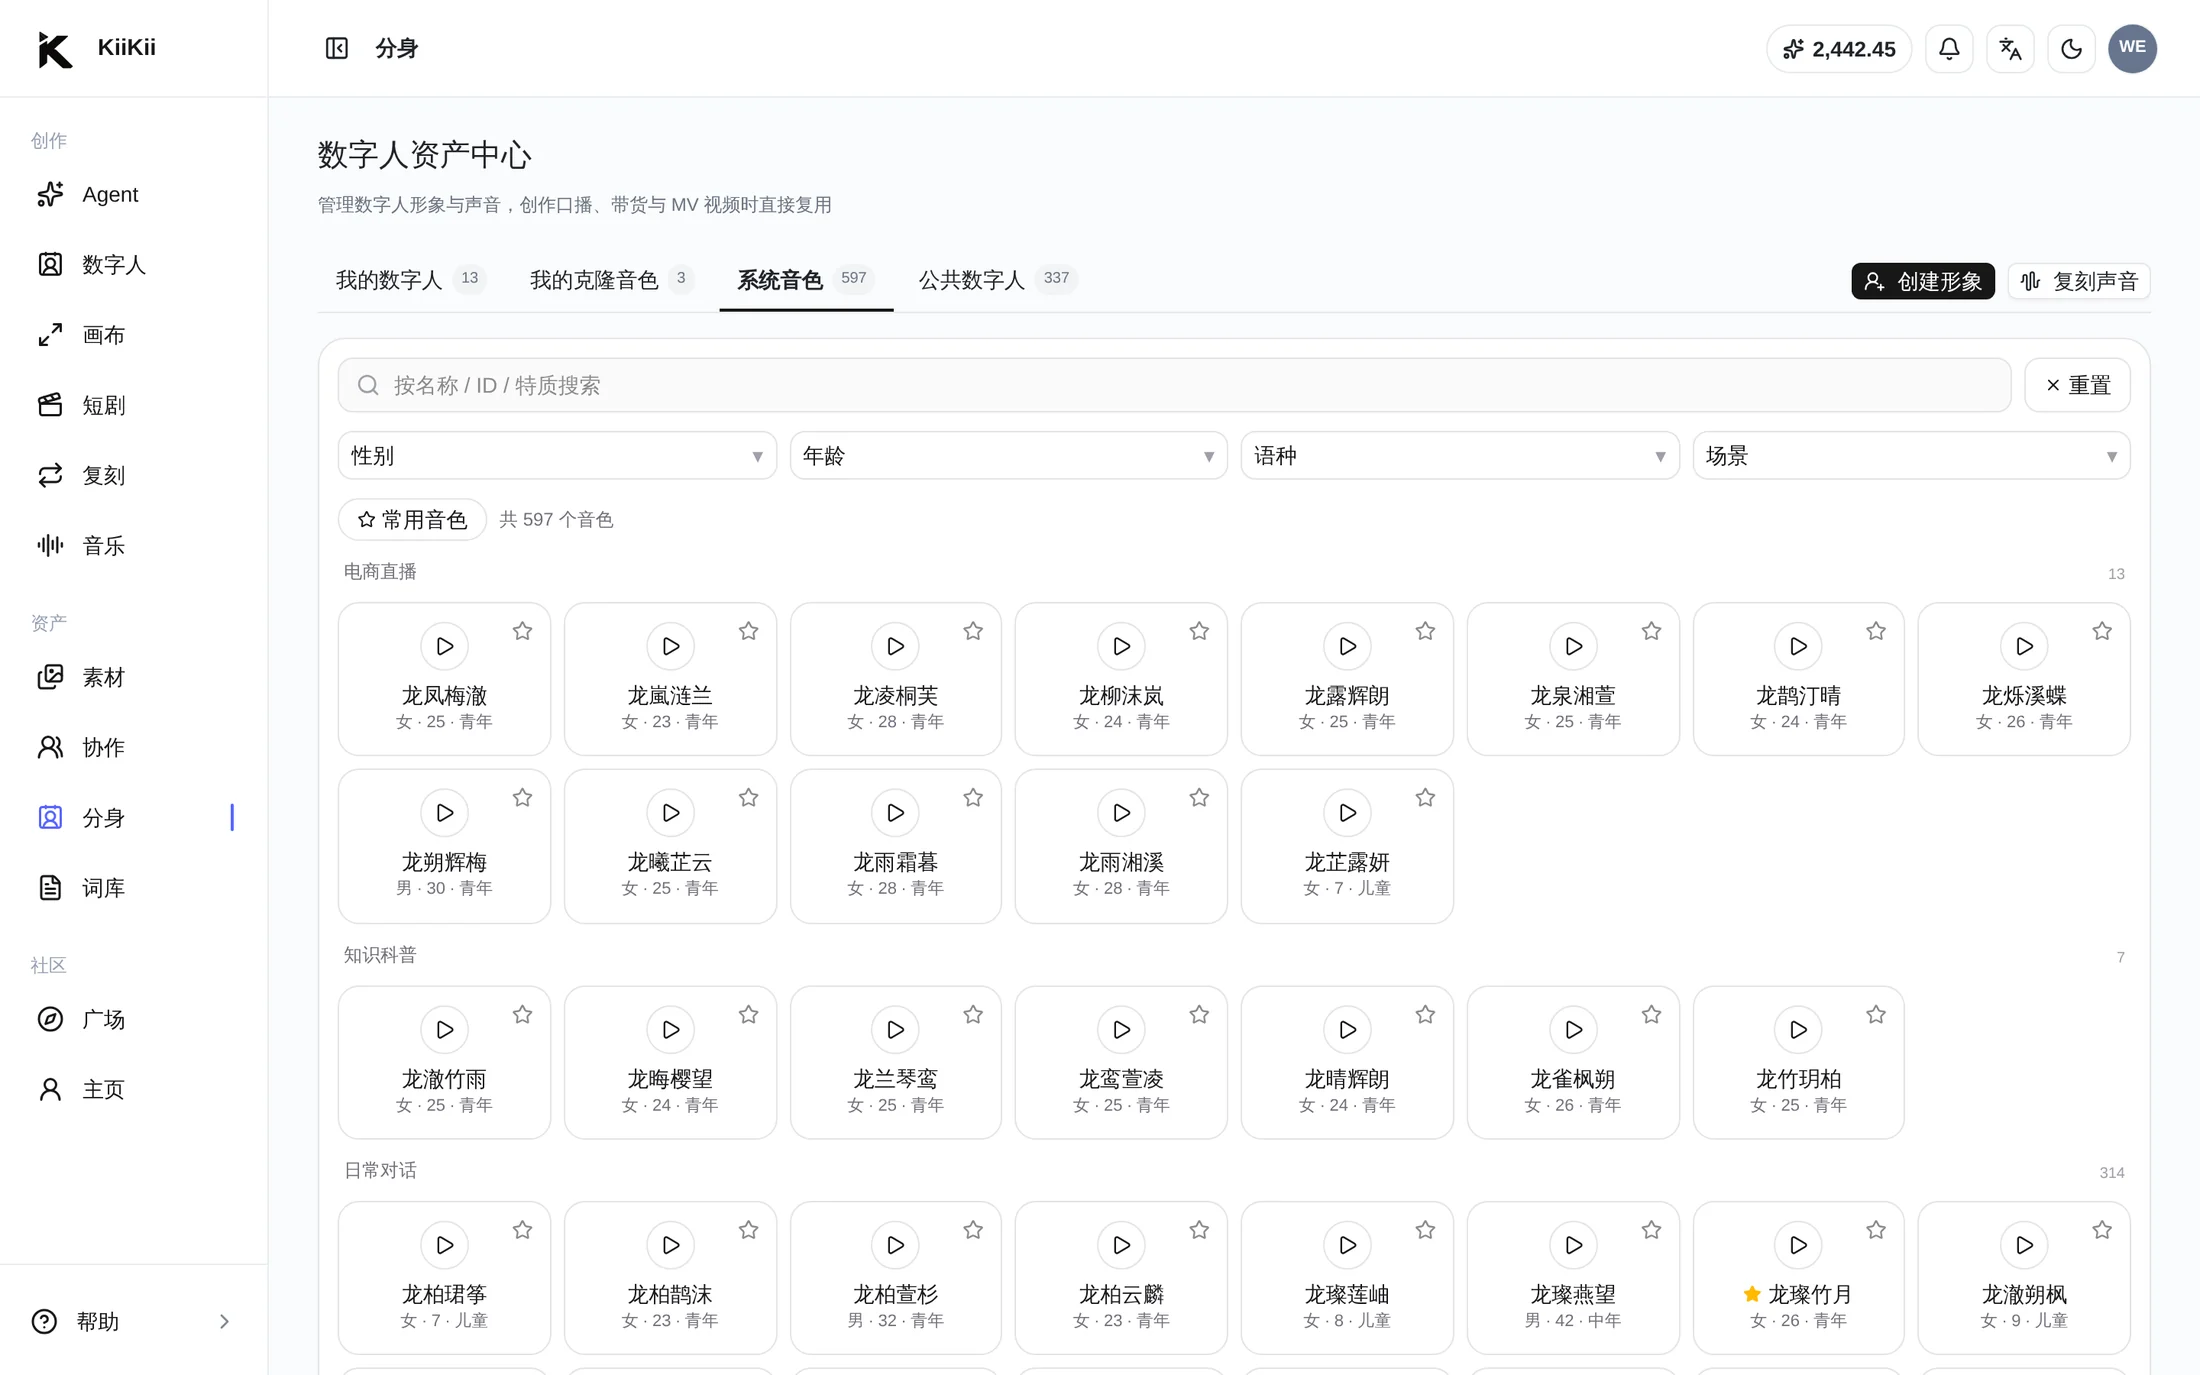Expand the 场景 scene dropdown

[1911, 456]
